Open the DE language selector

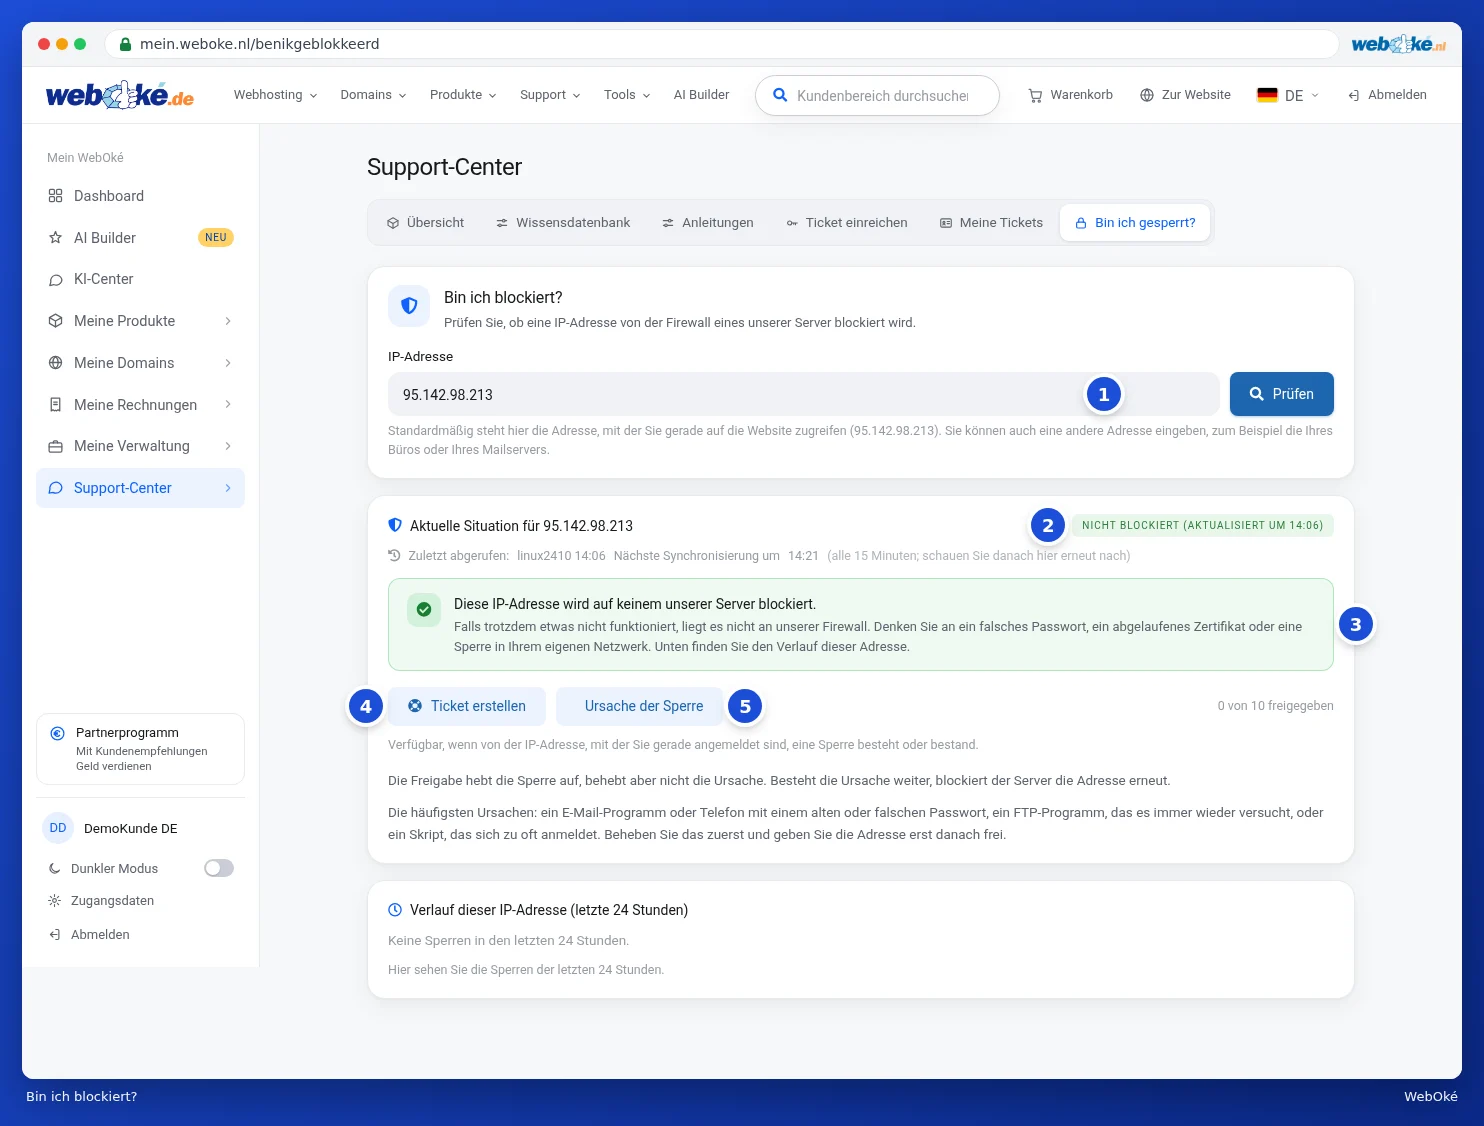[x=1288, y=95]
